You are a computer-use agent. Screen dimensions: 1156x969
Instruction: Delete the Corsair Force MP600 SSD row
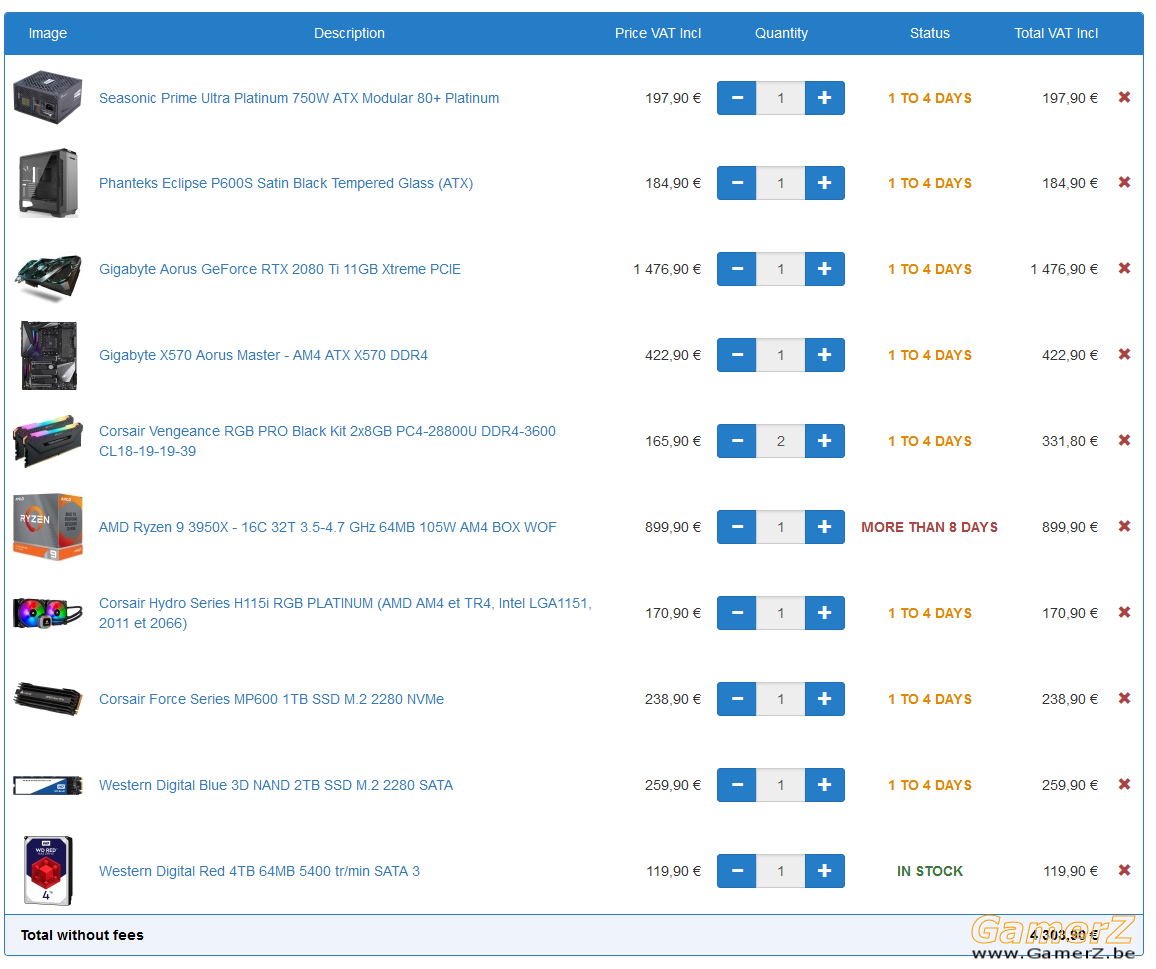pyautogui.click(x=1124, y=698)
